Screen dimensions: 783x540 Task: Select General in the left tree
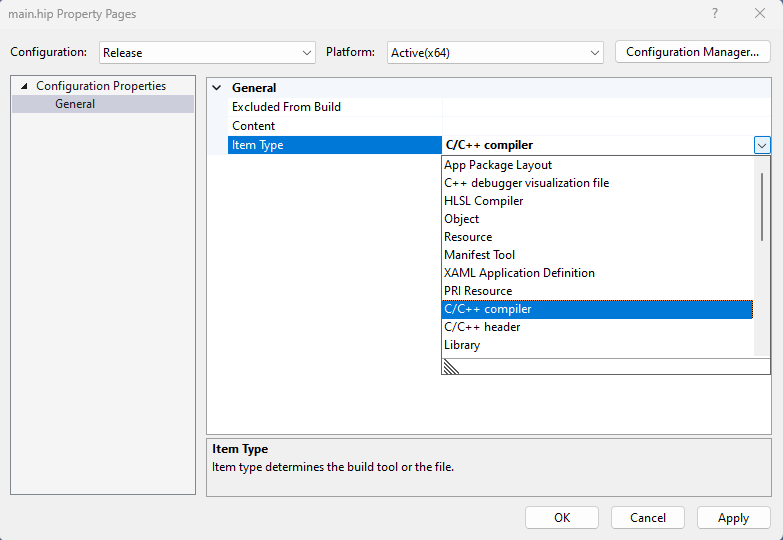(75, 104)
